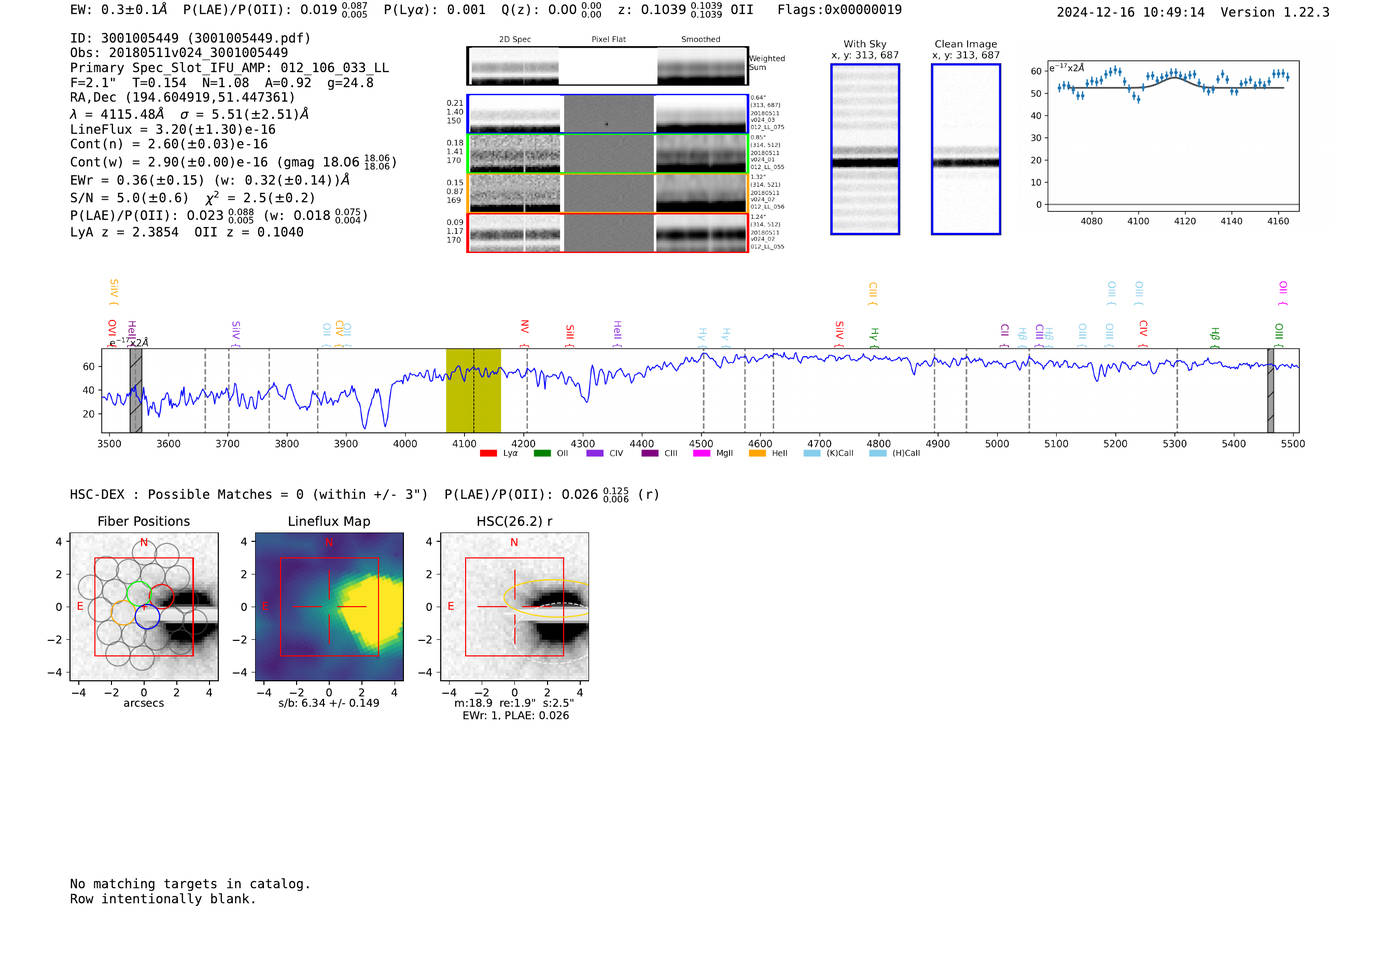Click the red OVI line label
Screen dimensions: 1400x953
pos(112,331)
